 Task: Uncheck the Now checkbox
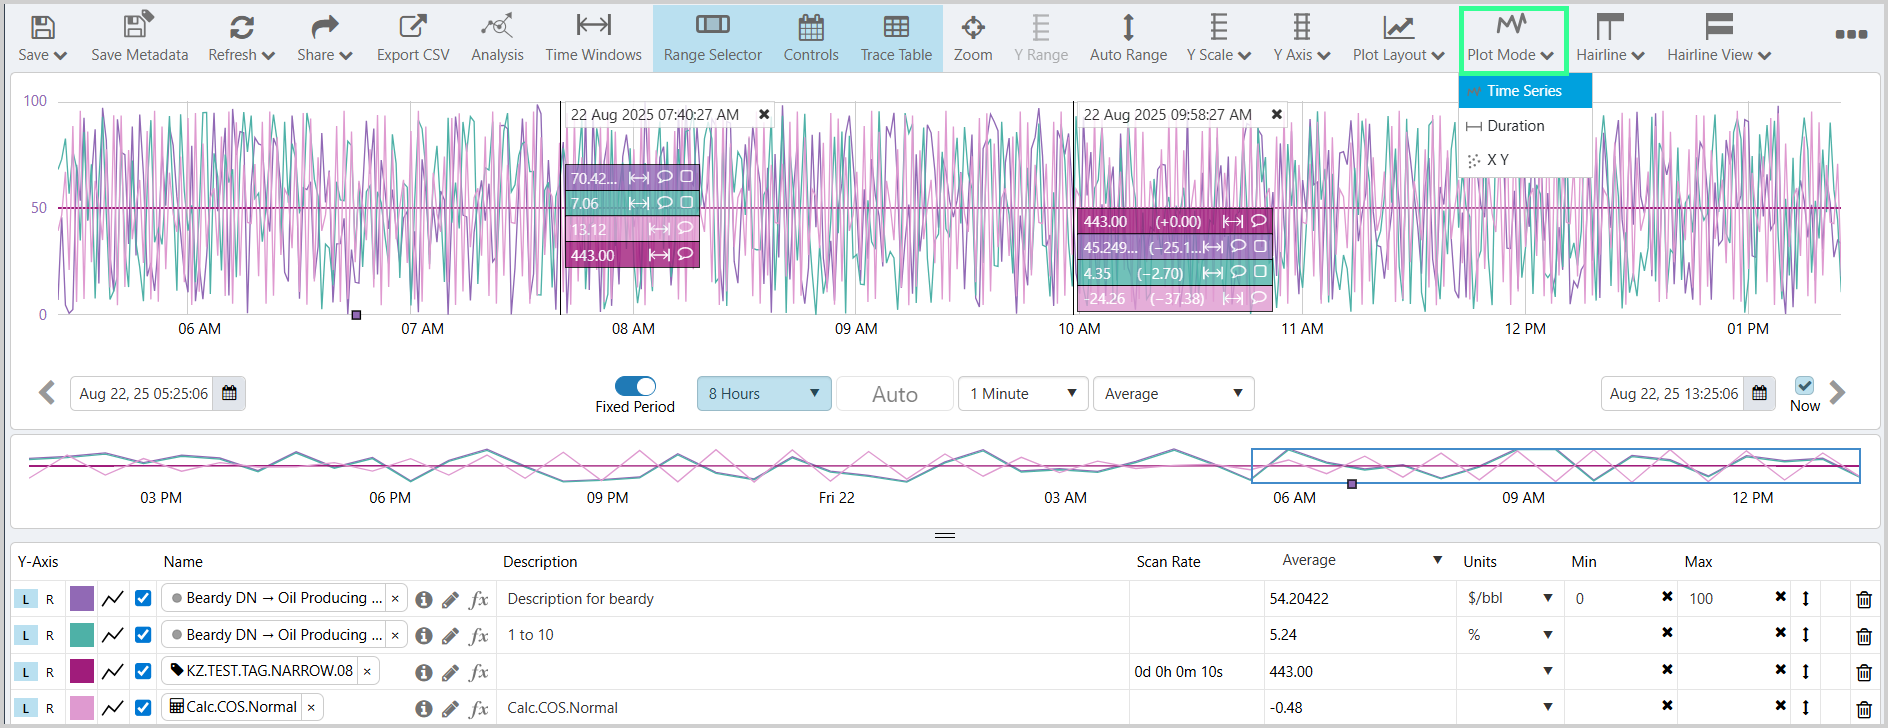click(1804, 386)
